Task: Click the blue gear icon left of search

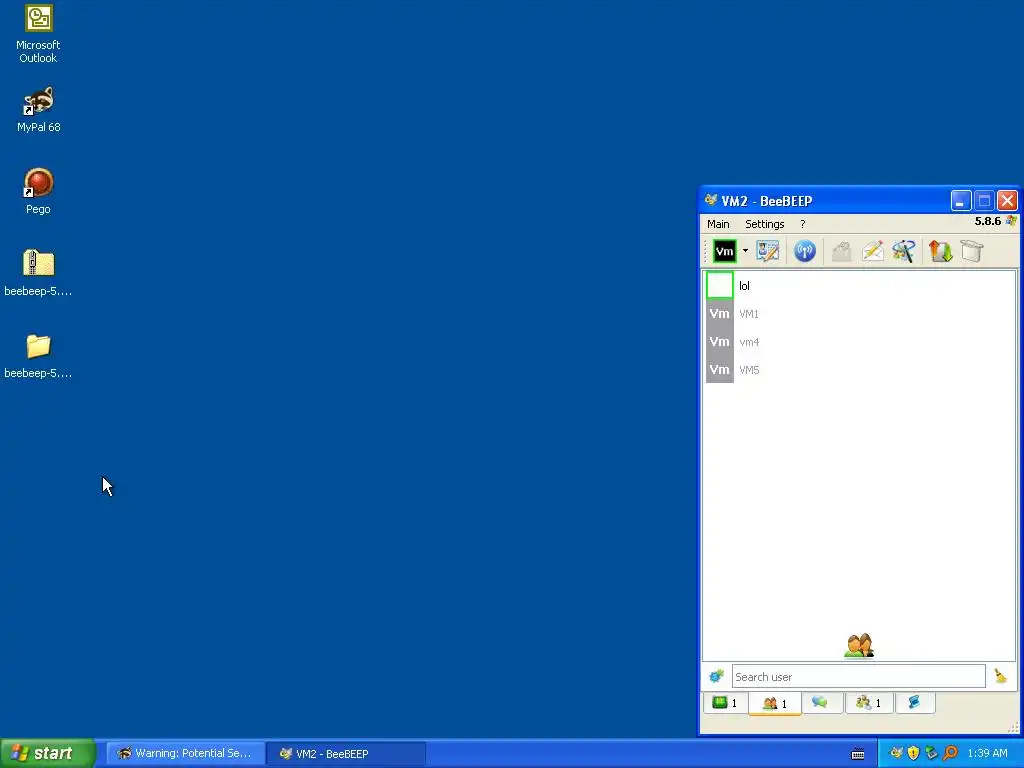Action: (x=716, y=676)
